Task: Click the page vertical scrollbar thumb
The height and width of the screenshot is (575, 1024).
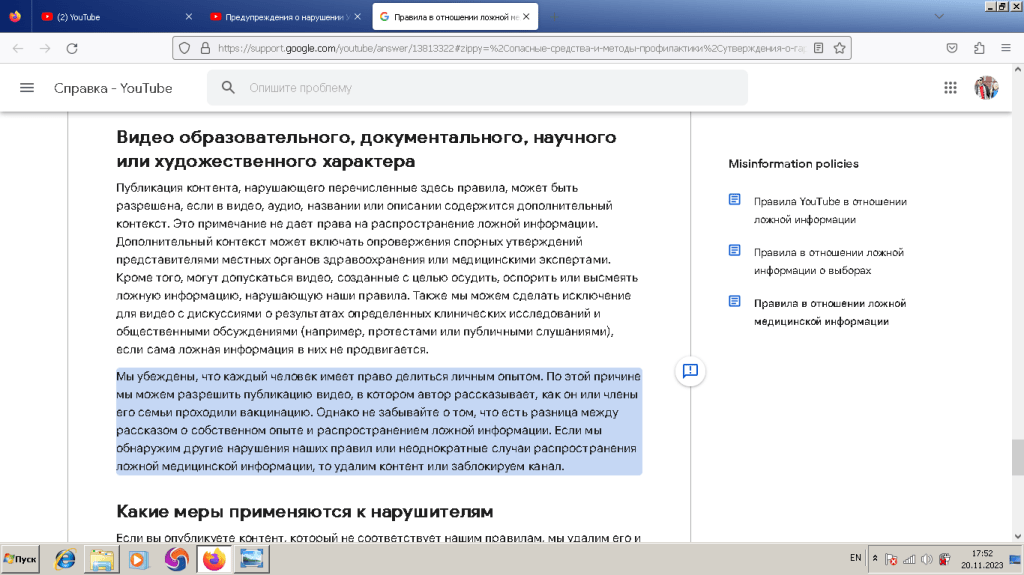Action: tap(1017, 453)
